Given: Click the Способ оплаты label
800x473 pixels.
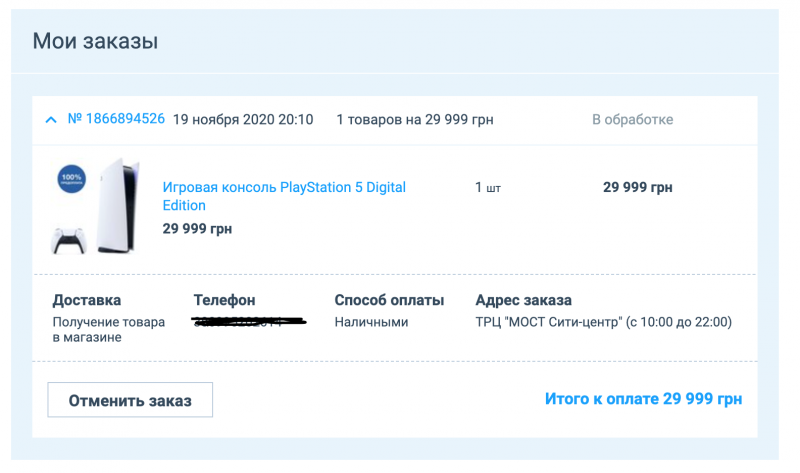Looking at the screenshot, I should coord(389,300).
